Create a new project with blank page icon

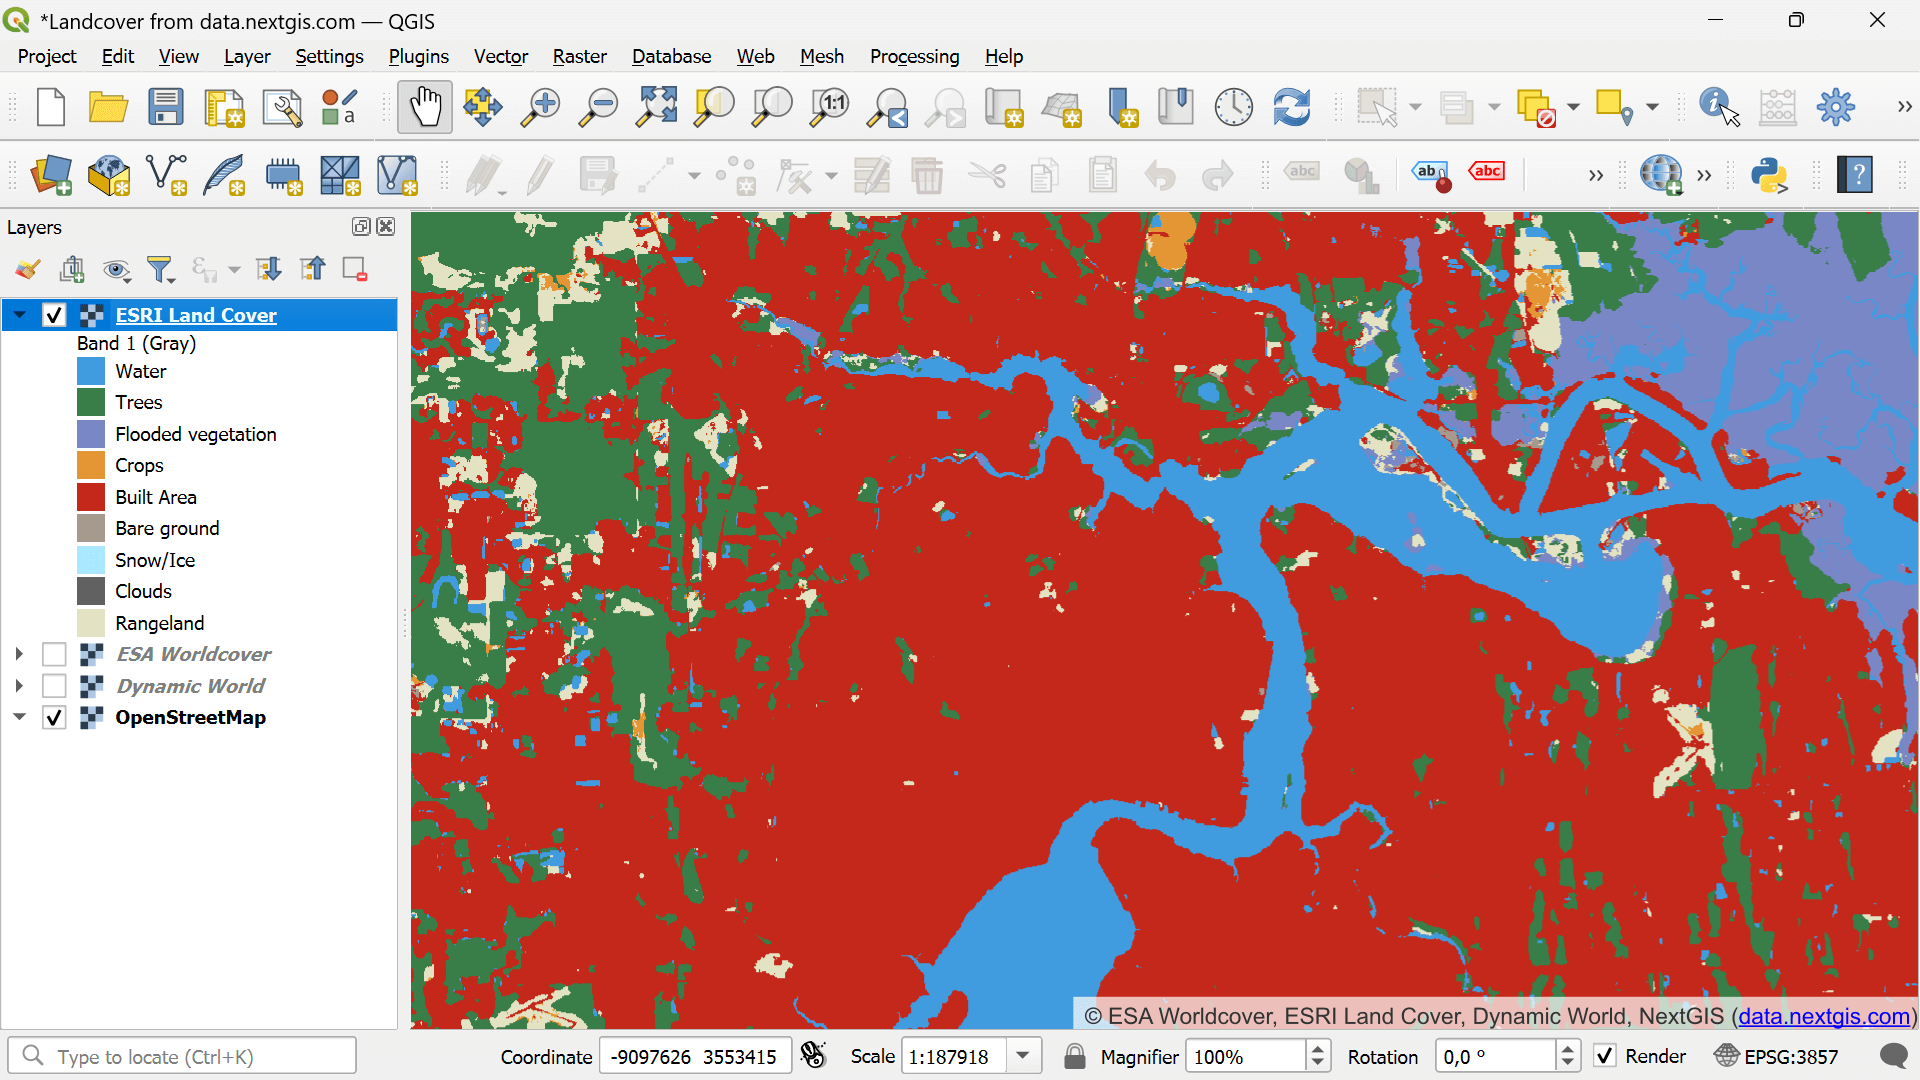coord(50,107)
